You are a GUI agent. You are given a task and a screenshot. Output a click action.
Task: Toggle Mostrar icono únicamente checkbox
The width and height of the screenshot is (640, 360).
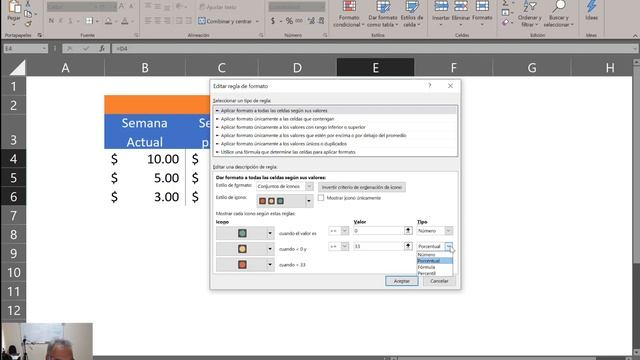pos(321,198)
